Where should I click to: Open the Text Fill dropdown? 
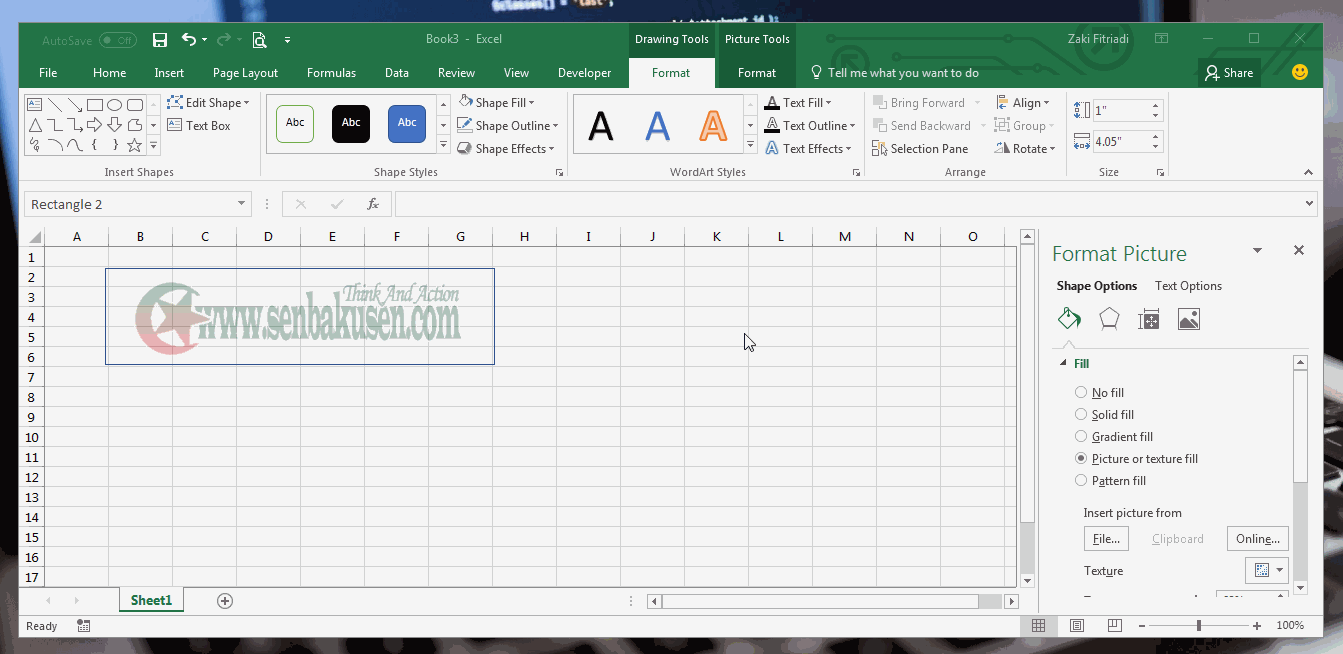798,103
